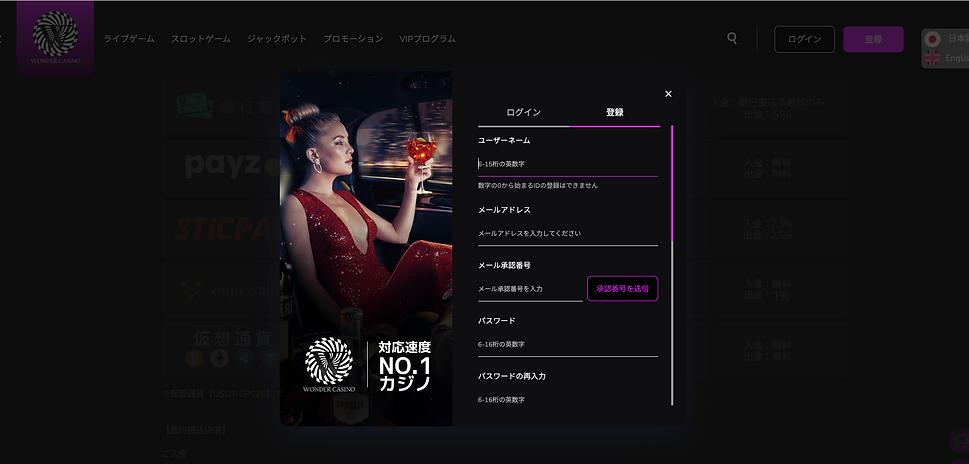
Task: Open プロモーション menu item
Action: [x=353, y=38]
